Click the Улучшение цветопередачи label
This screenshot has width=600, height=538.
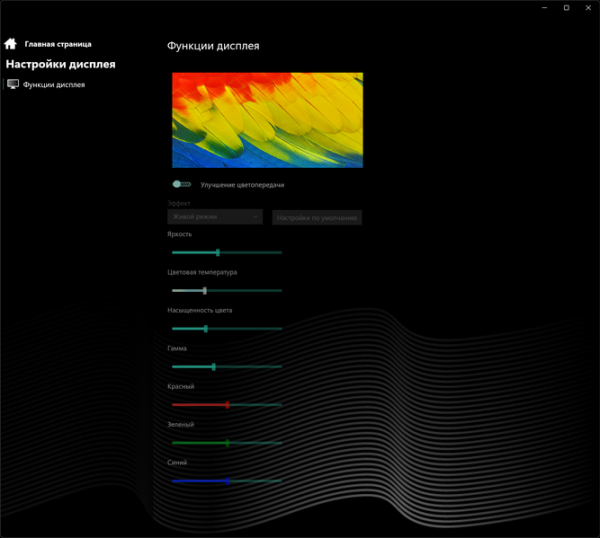click(242, 185)
